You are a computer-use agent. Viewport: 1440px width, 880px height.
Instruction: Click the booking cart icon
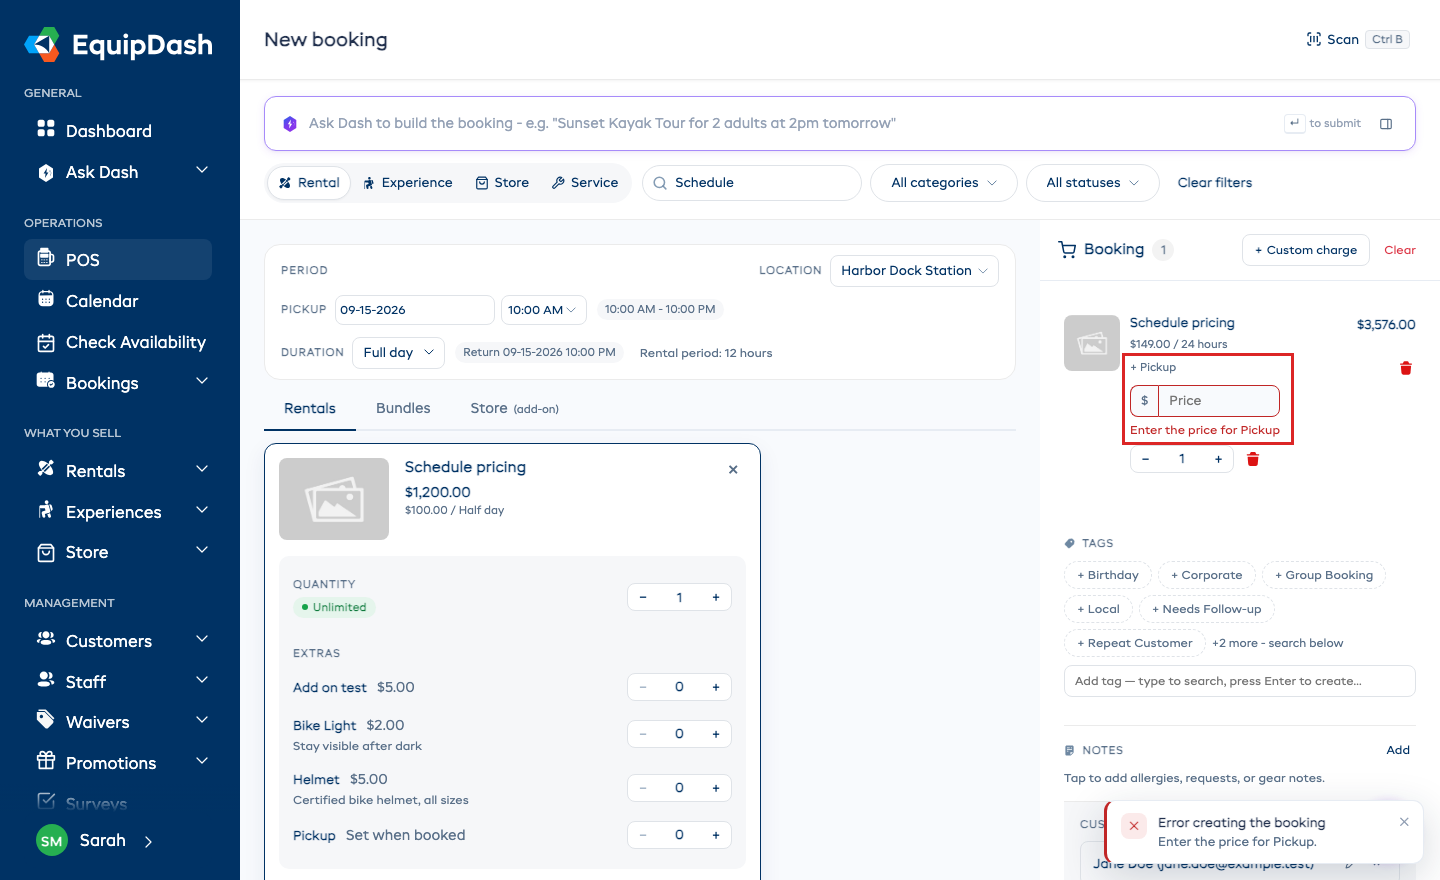1067,250
